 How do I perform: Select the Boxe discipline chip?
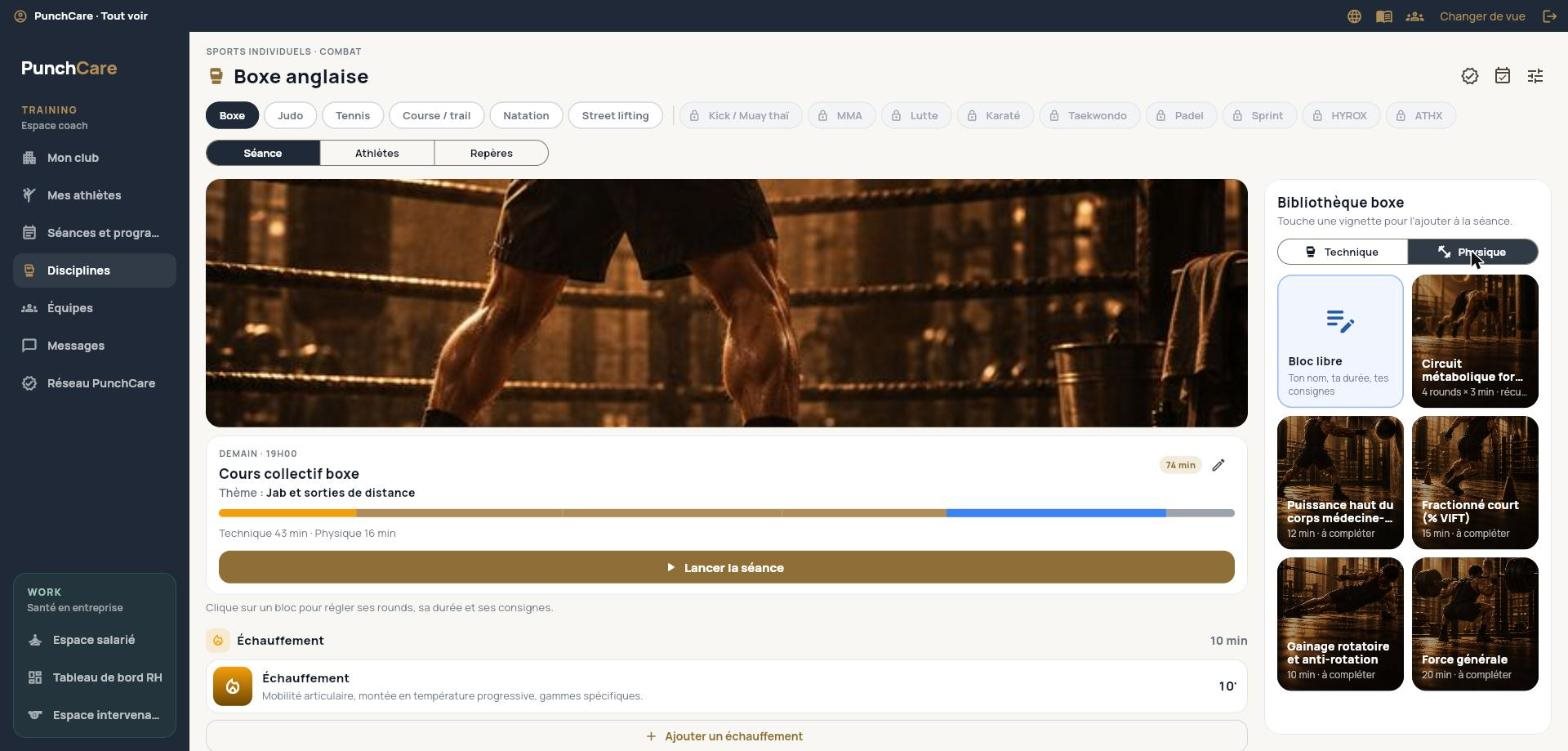(232, 116)
